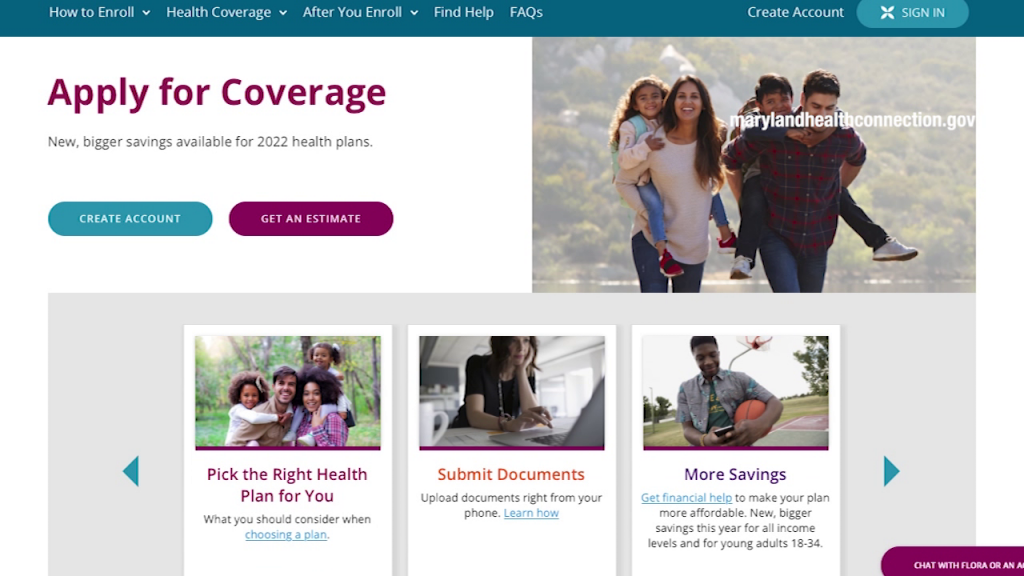Open the family photo on Pick Health Plan card

pos(288,392)
